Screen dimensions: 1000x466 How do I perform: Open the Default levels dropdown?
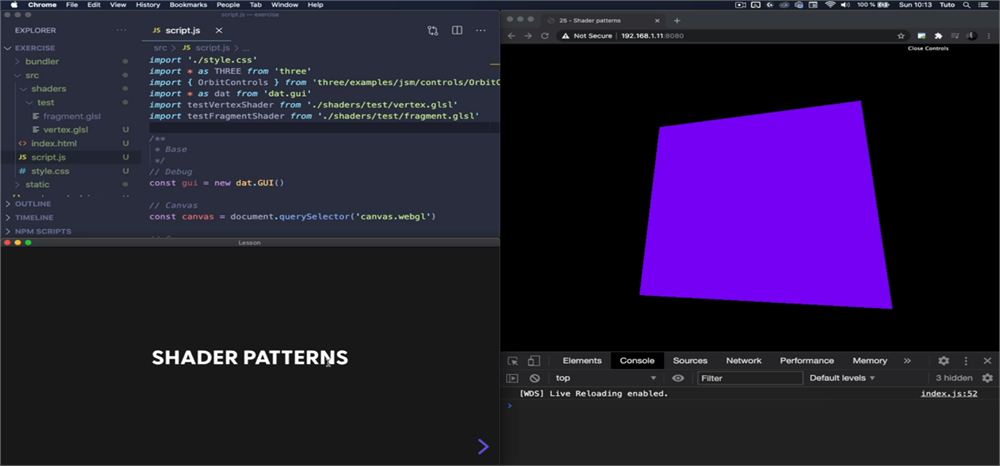[842, 378]
